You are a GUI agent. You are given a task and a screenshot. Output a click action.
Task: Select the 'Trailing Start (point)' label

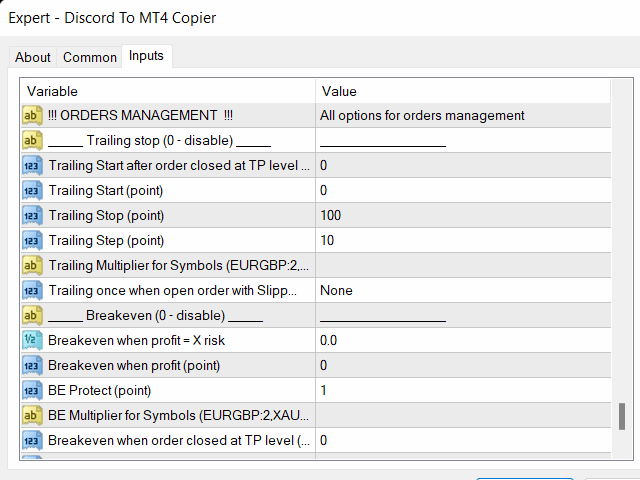tap(106, 191)
